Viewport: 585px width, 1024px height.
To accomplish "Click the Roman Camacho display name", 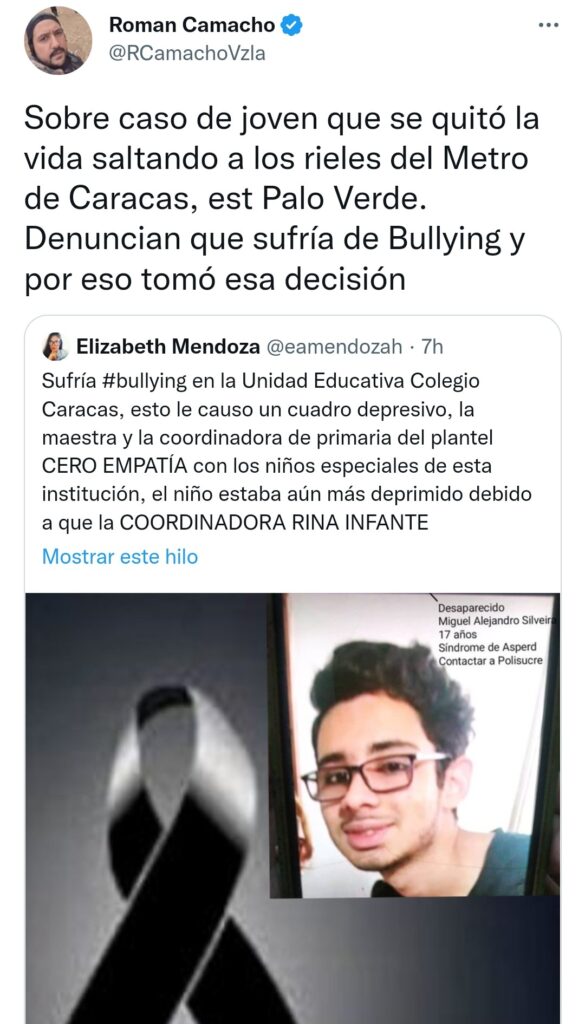I will 192,25.
